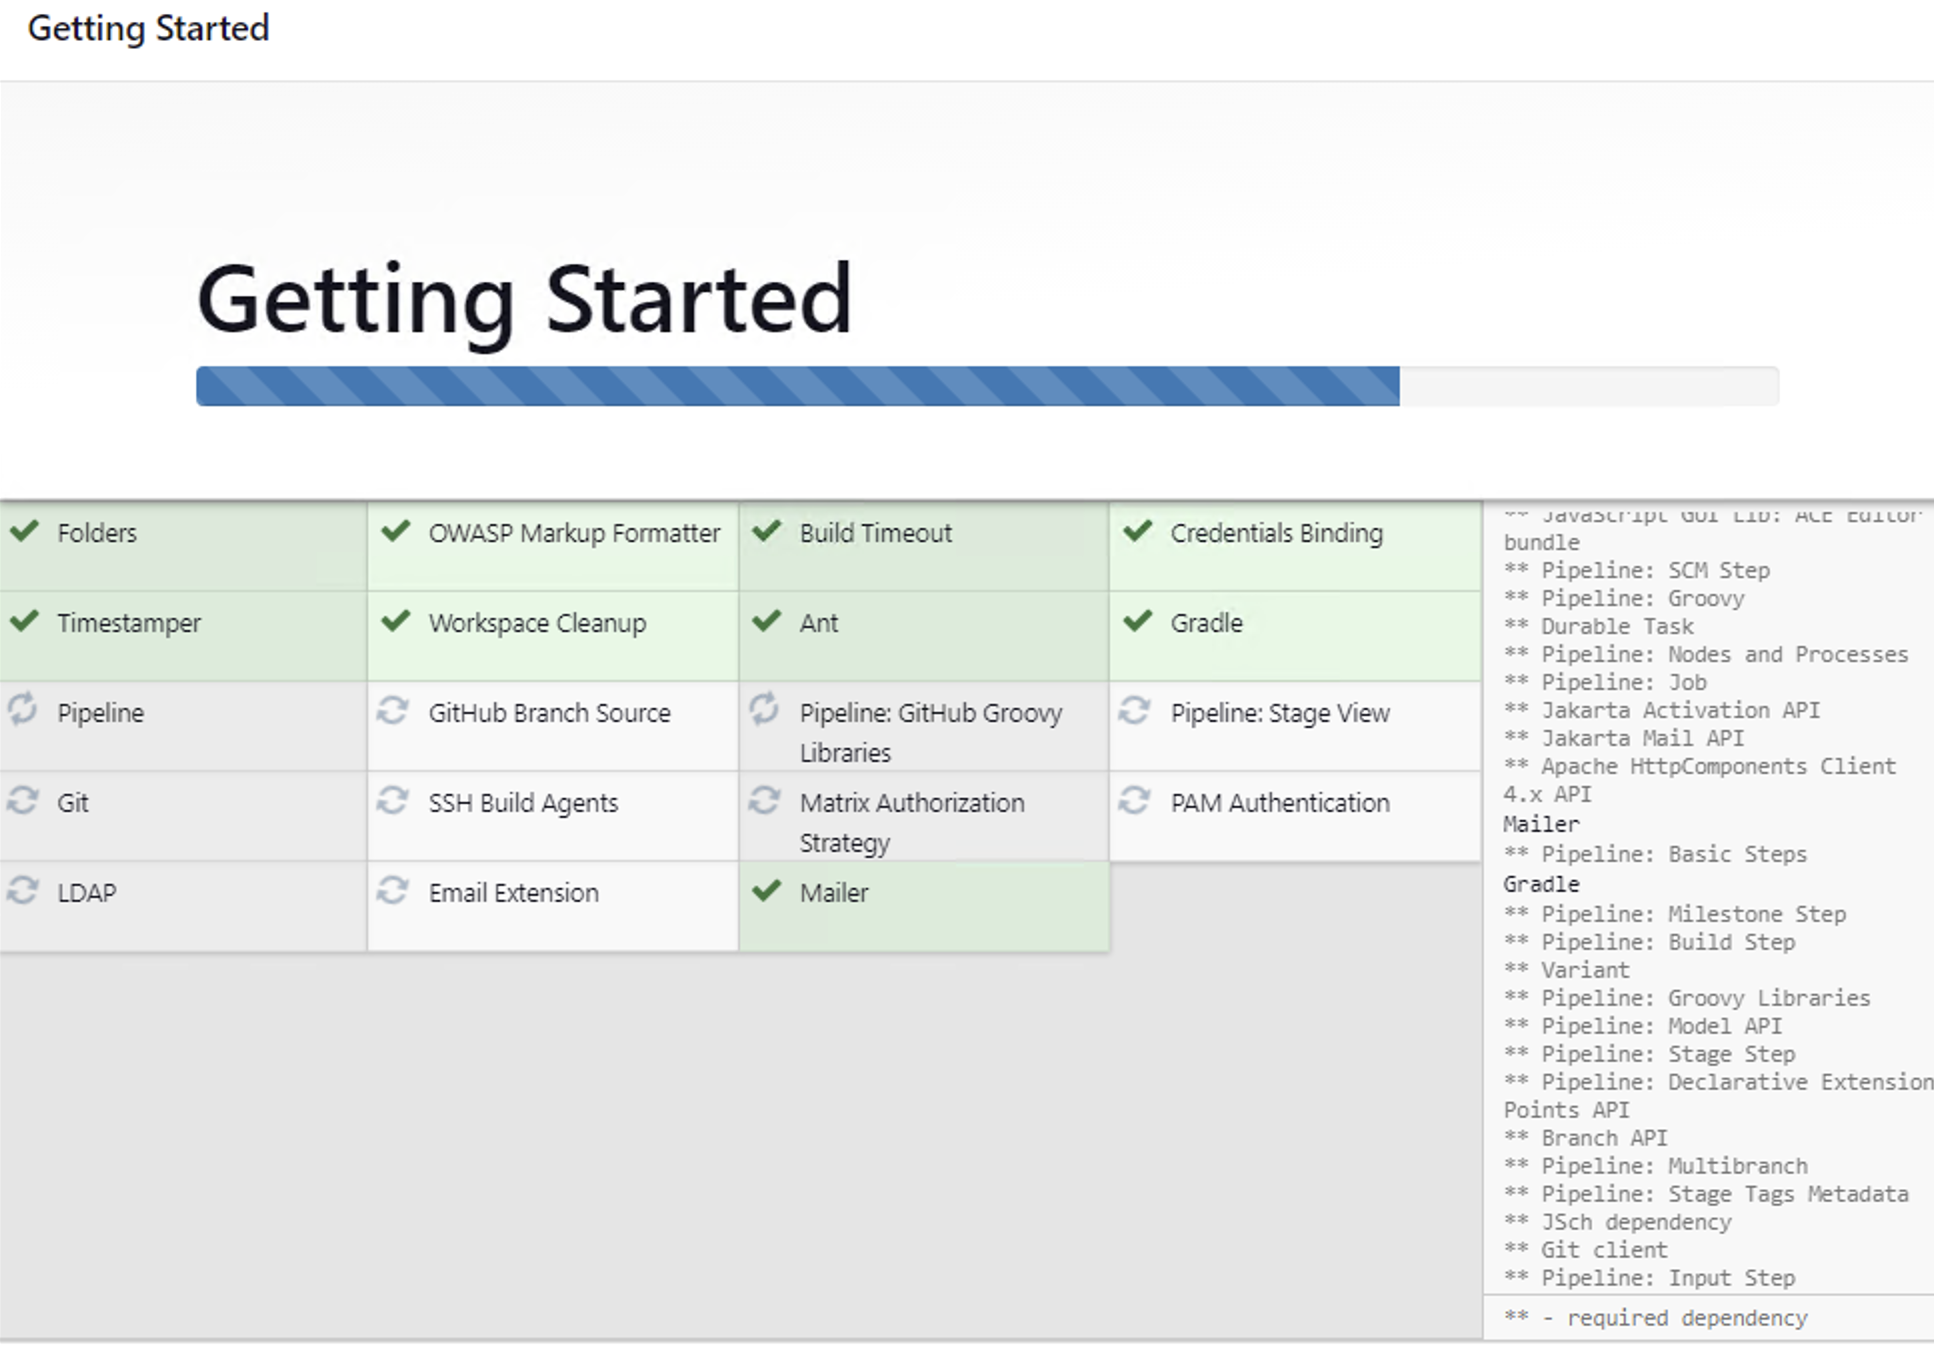Open the Matrix Authorization Strategy entry
The width and height of the screenshot is (1934, 1348).
click(911, 820)
